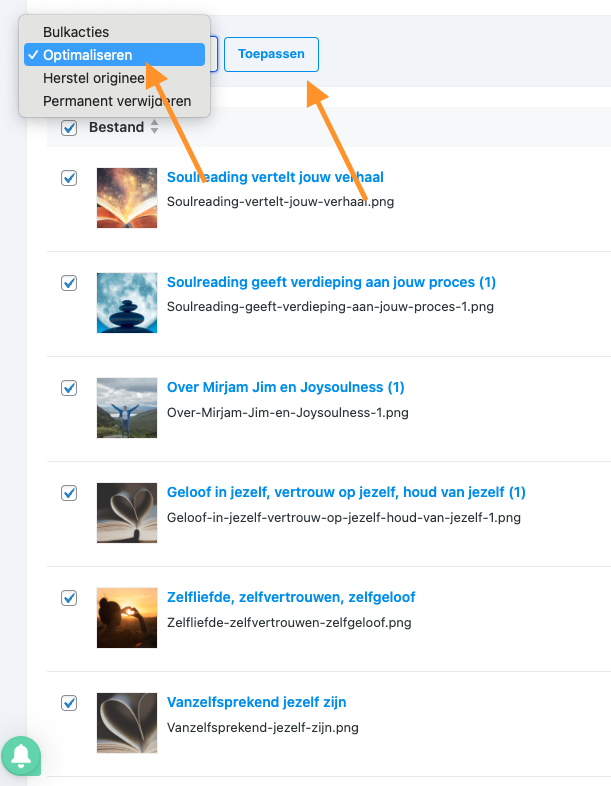Open the heart-shaped book pages thumbnail for Geloof
This screenshot has width=611, height=786.
[127, 513]
